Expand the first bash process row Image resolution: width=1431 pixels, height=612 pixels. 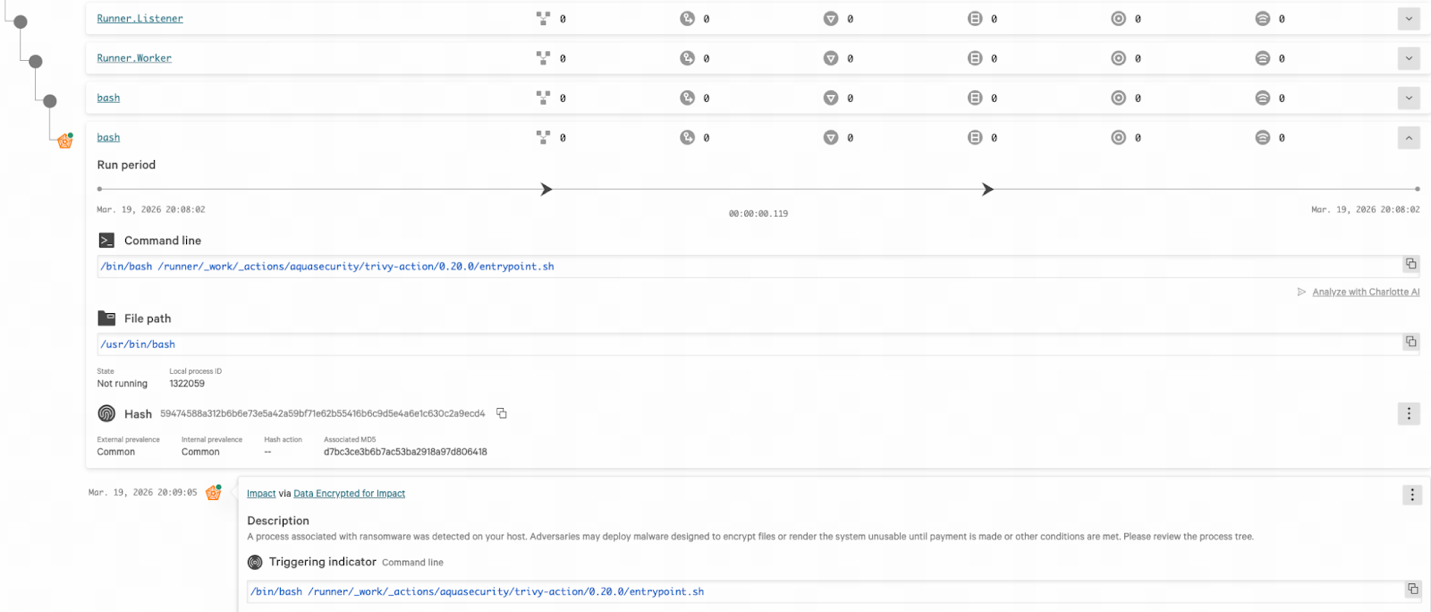(1408, 98)
